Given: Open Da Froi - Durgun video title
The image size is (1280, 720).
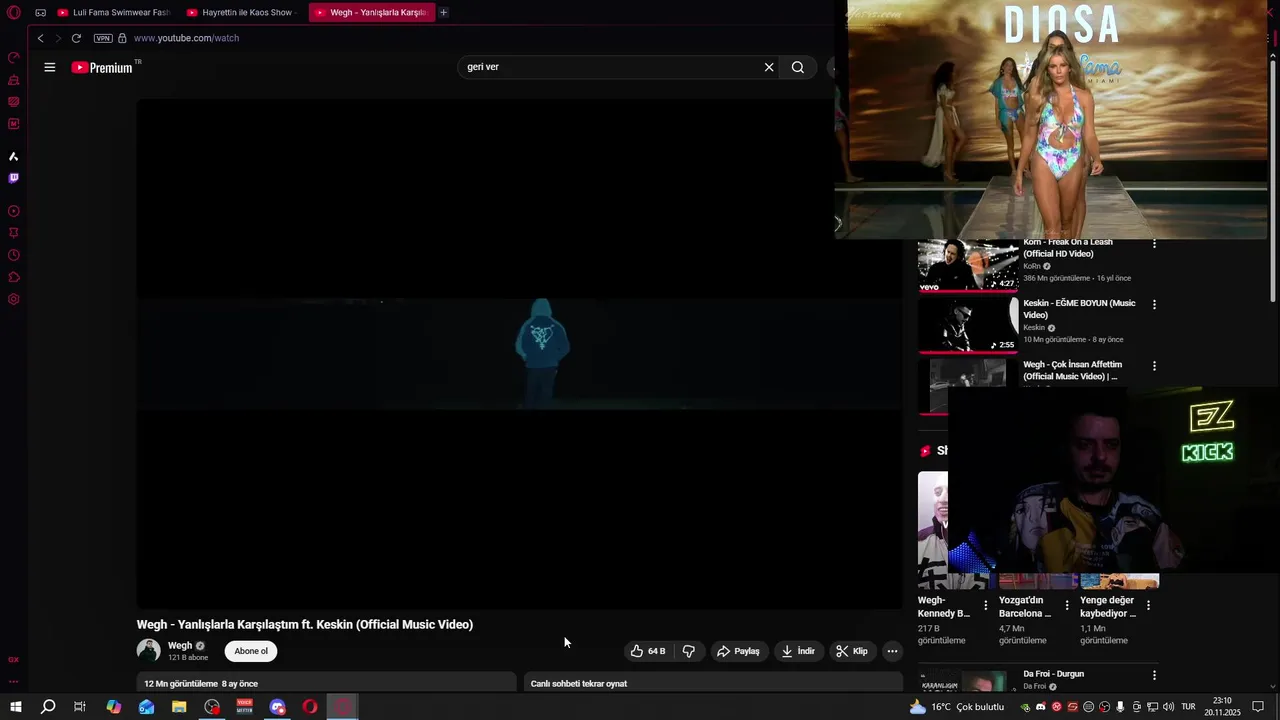Looking at the screenshot, I should point(1054,674).
